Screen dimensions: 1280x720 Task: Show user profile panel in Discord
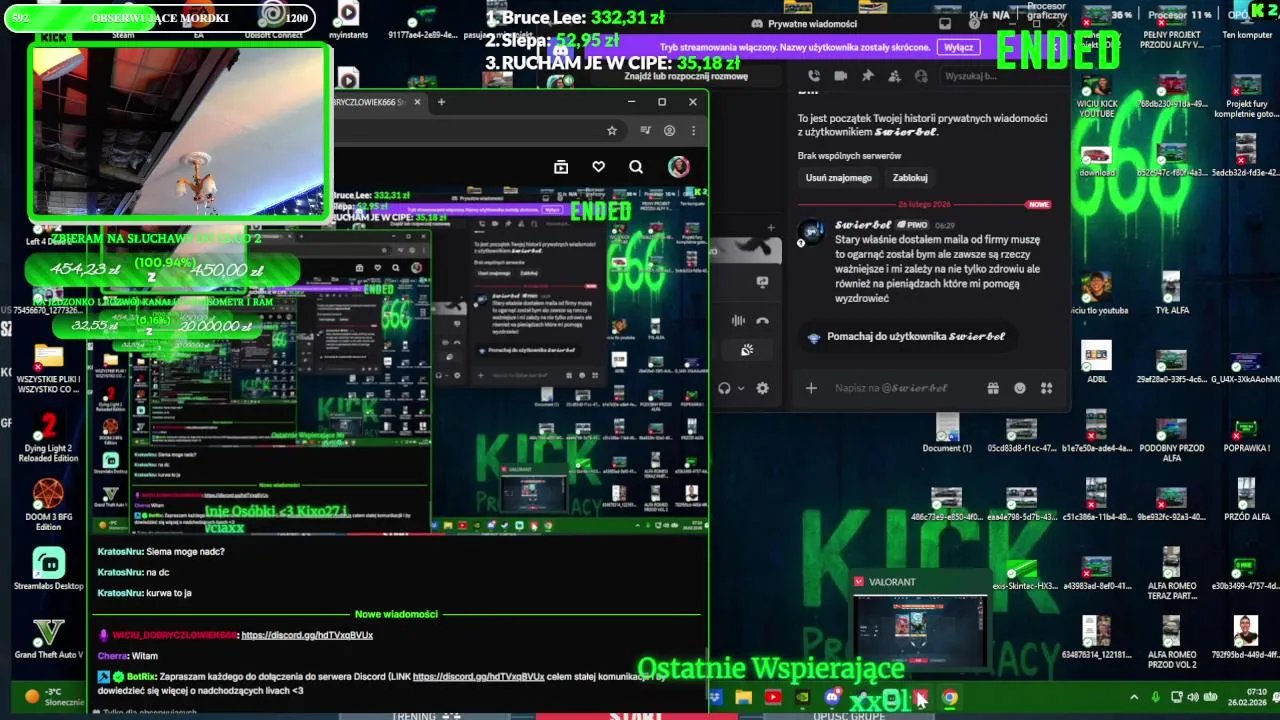(x=921, y=76)
